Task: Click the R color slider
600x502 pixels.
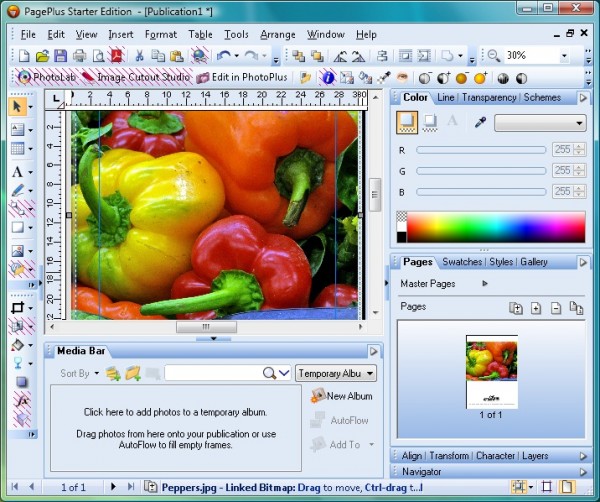Action: click(481, 150)
